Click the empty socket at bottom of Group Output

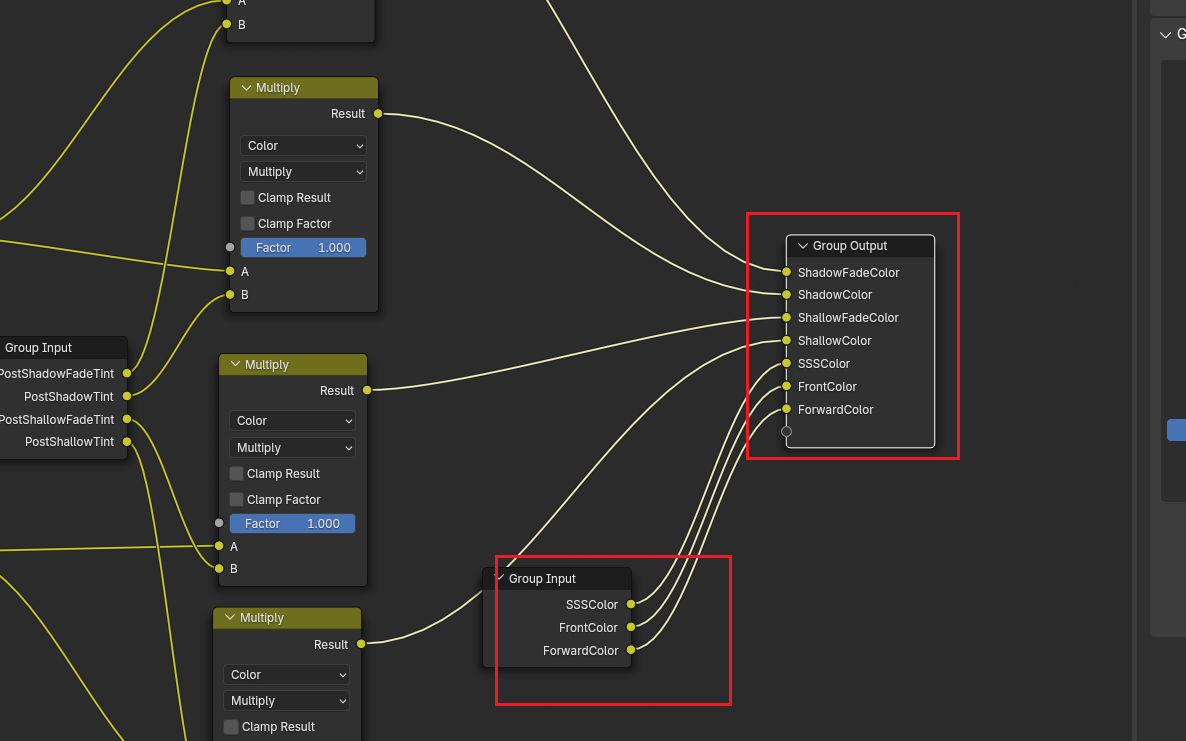[787, 432]
